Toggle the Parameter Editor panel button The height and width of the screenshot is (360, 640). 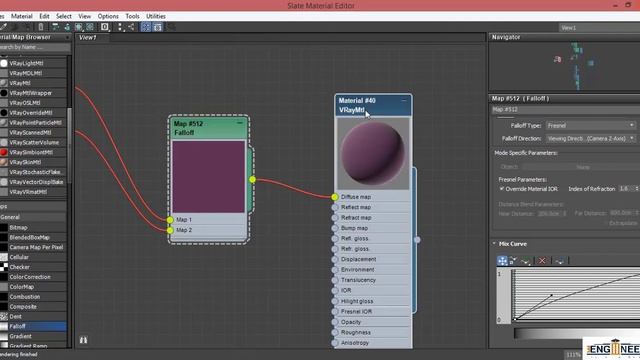(x=158, y=27)
